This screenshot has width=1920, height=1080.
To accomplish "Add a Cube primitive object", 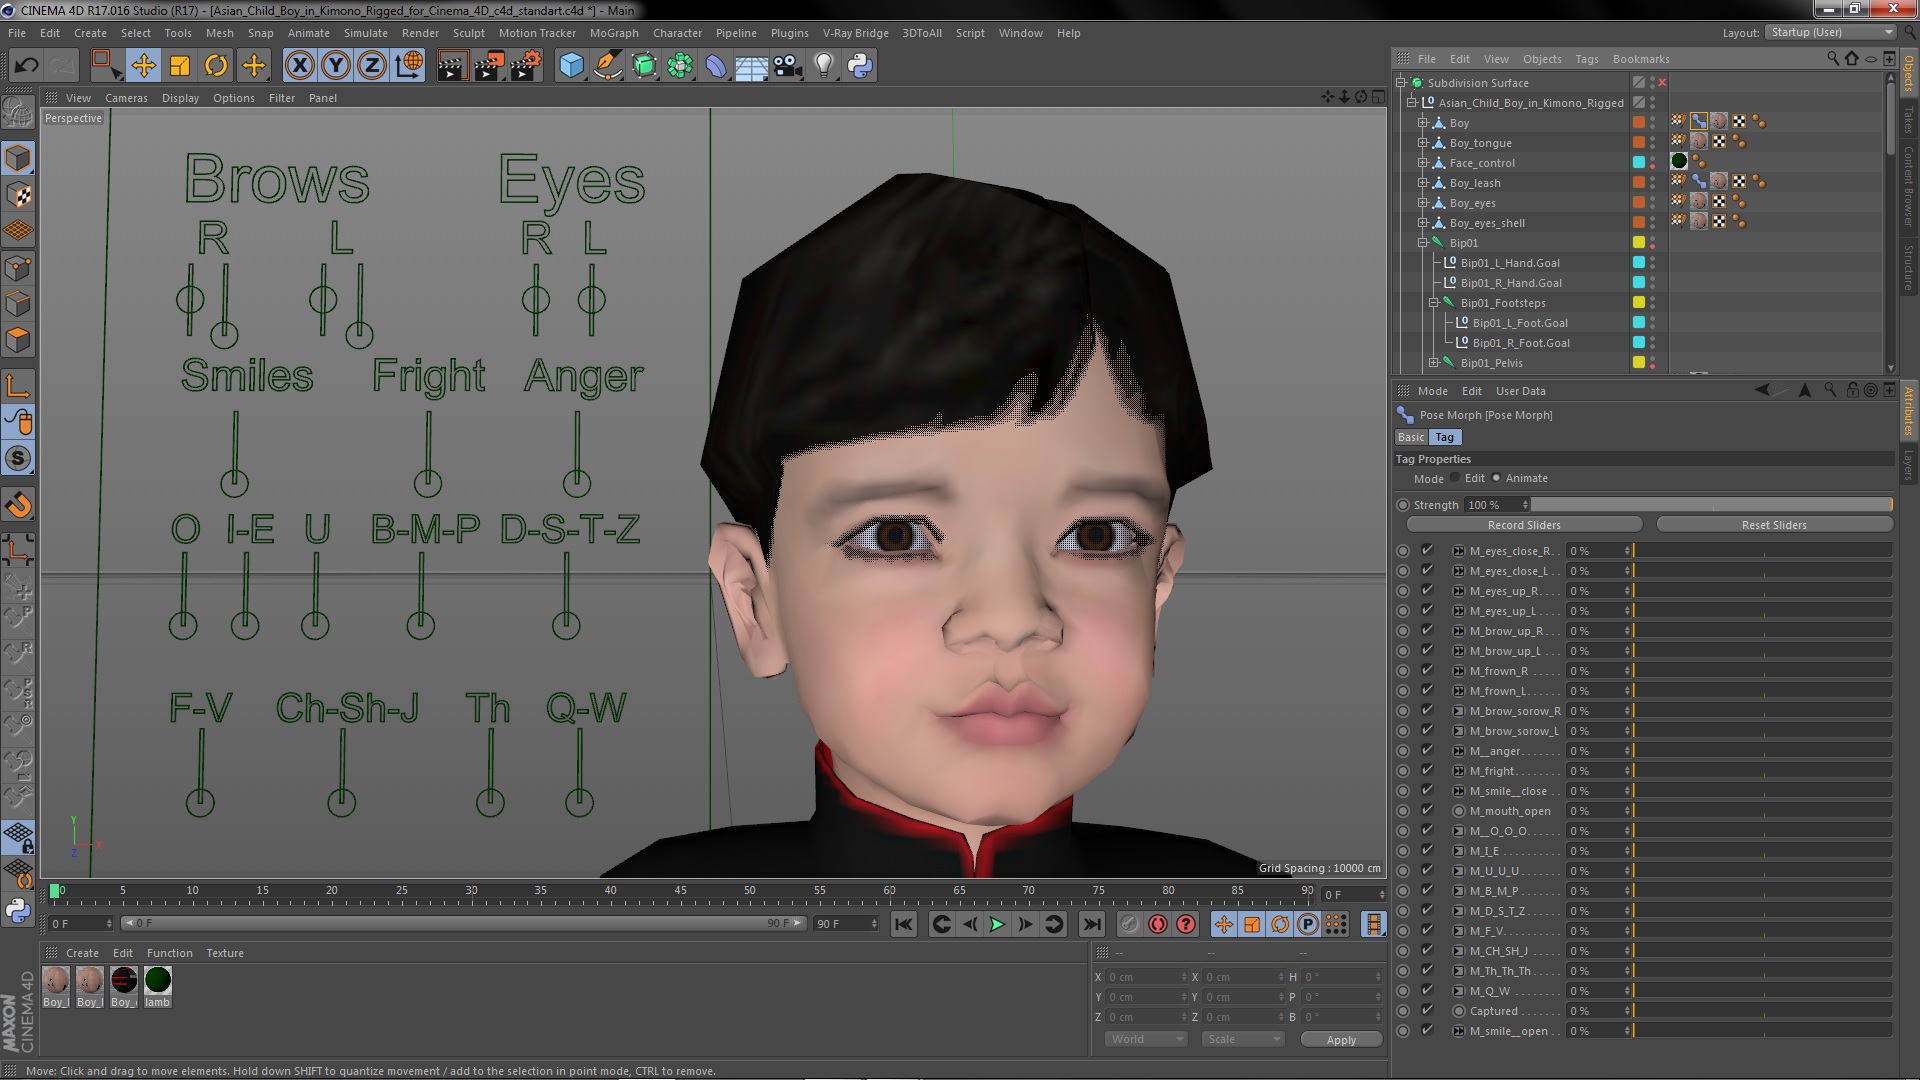I will click(x=571, y=66).
